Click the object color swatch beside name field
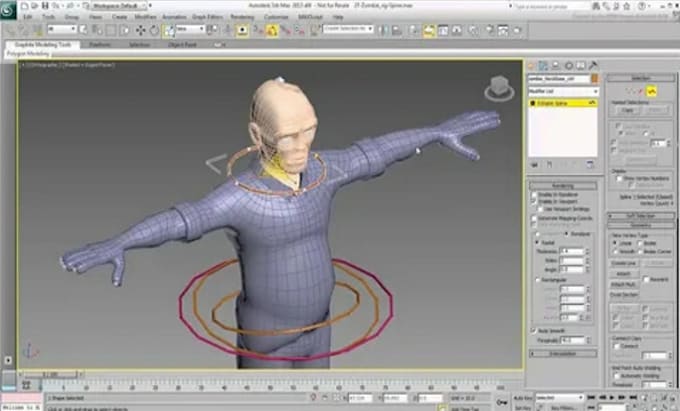 [x=595, y=78]
